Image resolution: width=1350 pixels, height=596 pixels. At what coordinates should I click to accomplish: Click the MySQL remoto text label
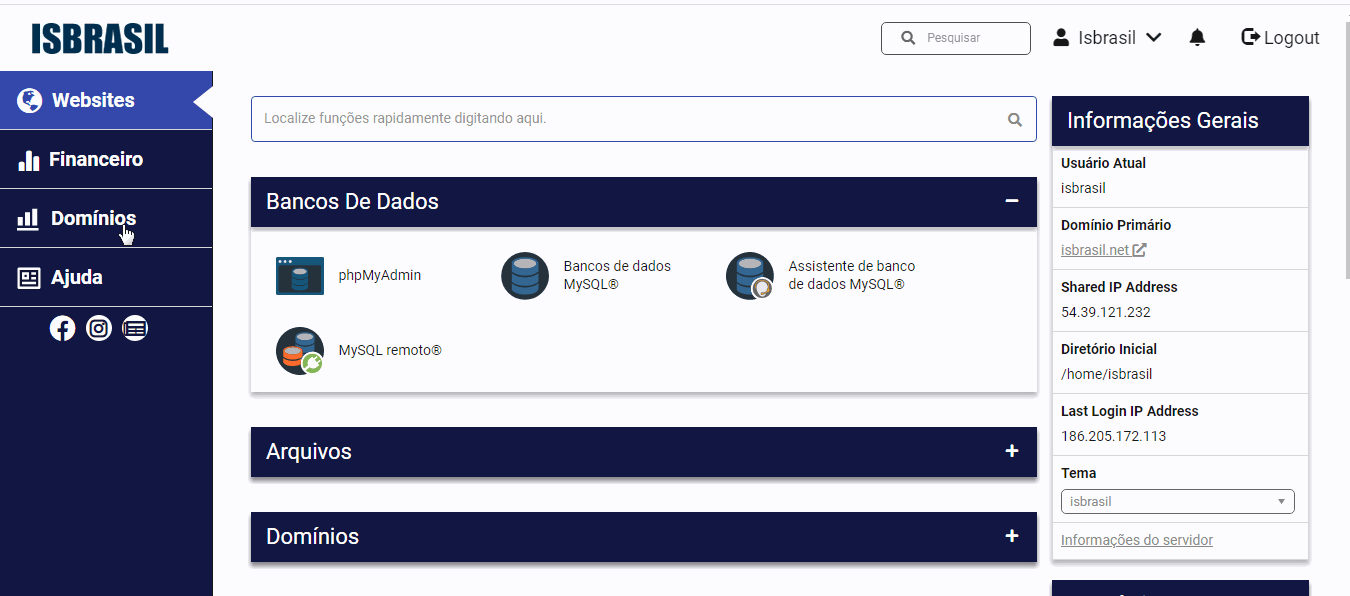(x=390, y=351)
